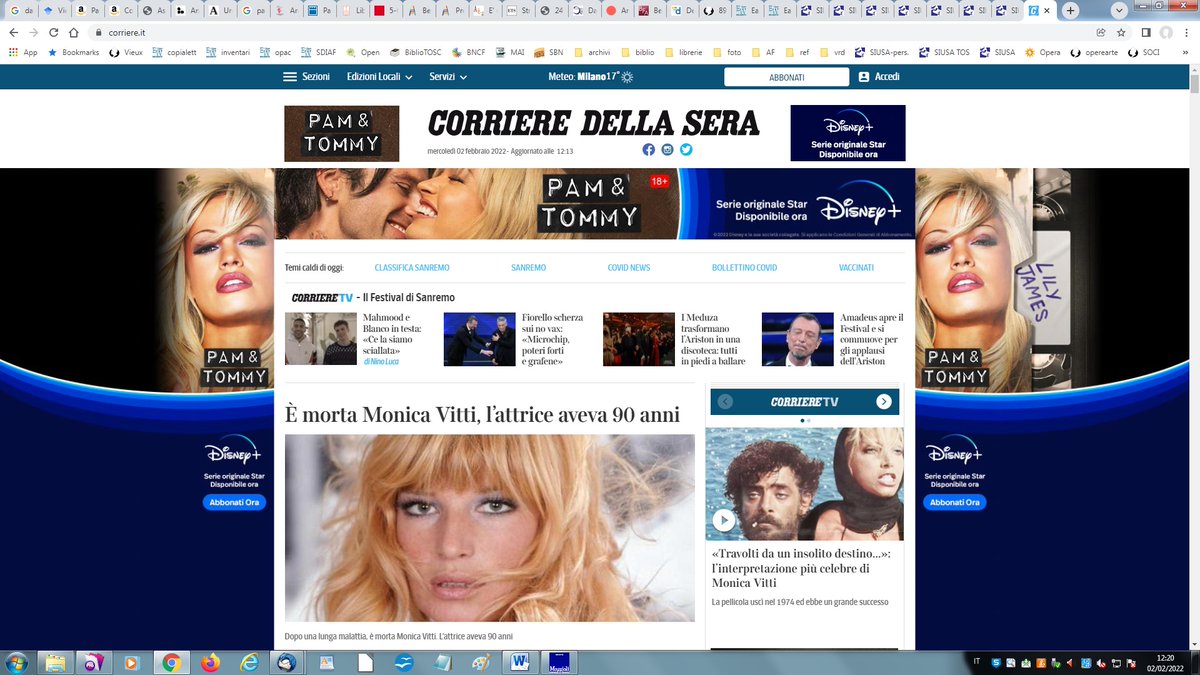Select the VACCINATI topic
This screenshot has height=675, width=1200.
(x=856, y=268)
